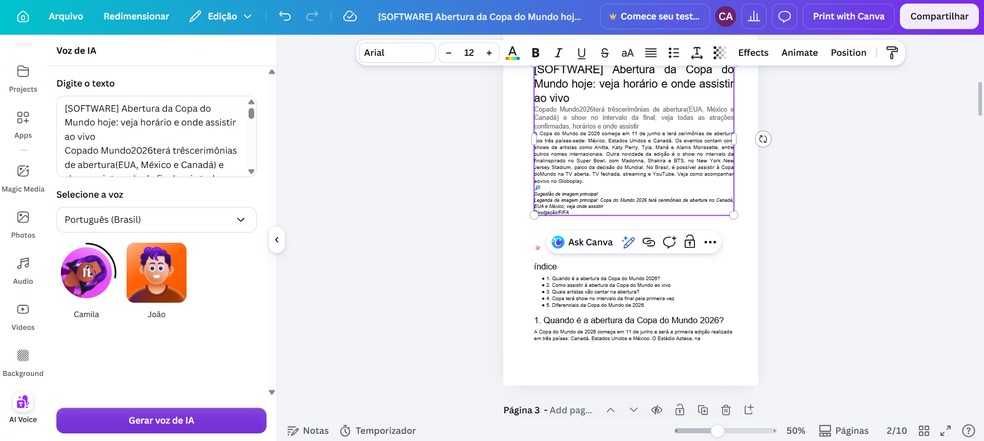Copy style with paint roller icon
The width and height of the screenshot is (984, 441).
(892, 53)
